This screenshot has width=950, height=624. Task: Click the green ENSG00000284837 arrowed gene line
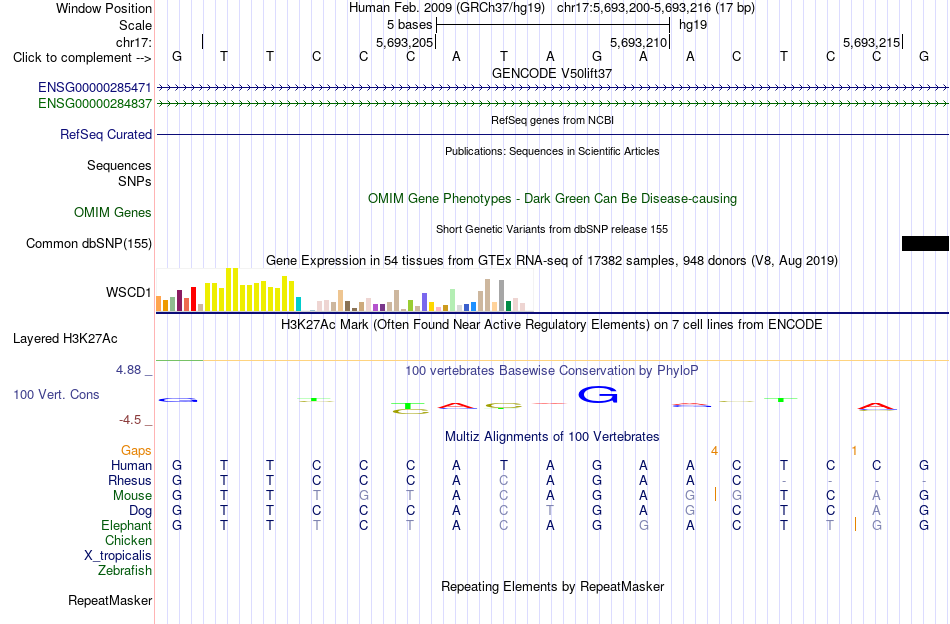553,104
